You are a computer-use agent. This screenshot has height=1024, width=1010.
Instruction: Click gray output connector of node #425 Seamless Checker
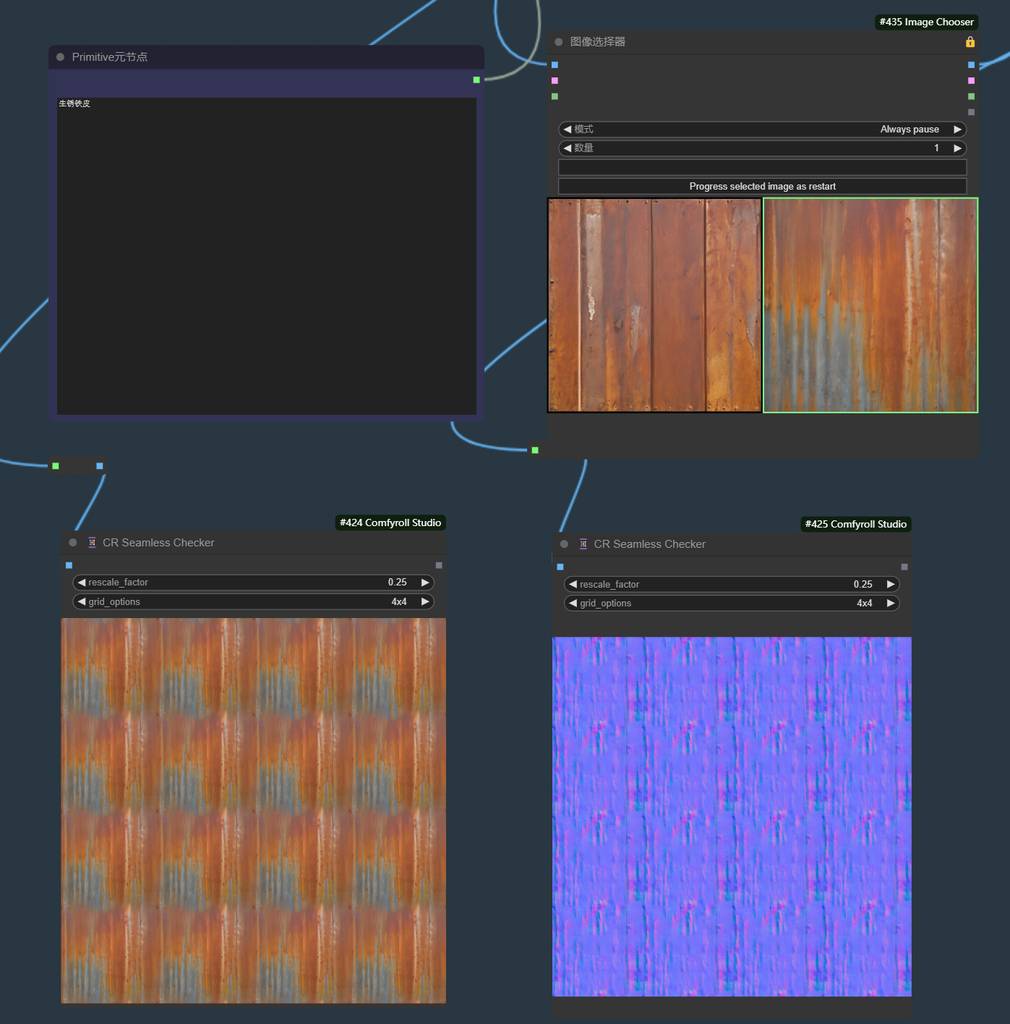click(904, 567)
